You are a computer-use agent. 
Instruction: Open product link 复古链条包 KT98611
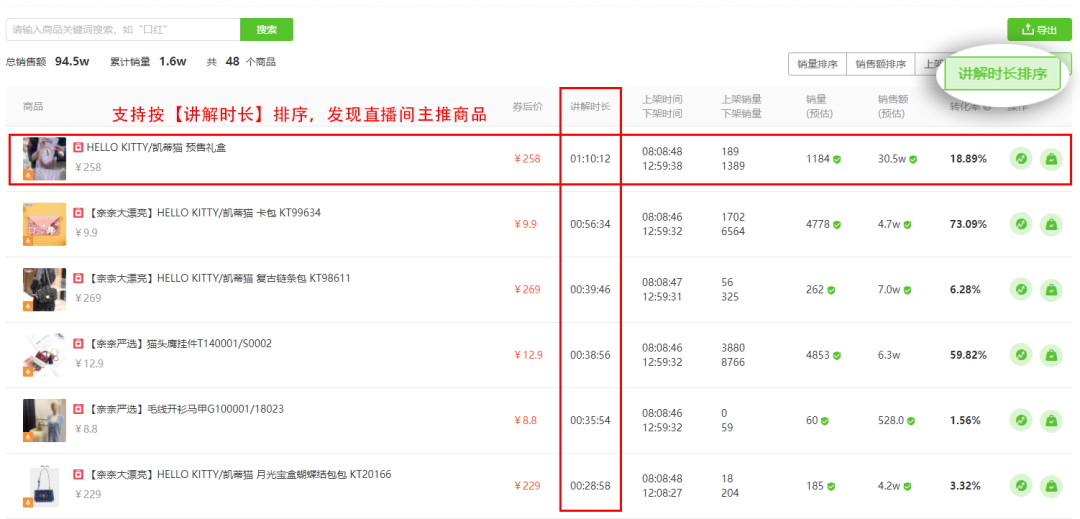coord(219,278)
